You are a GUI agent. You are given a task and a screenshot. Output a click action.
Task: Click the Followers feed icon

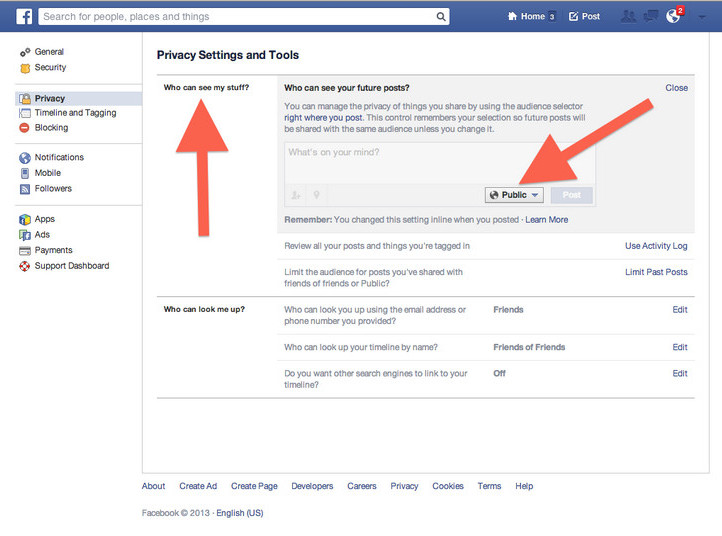click(25, 189)
